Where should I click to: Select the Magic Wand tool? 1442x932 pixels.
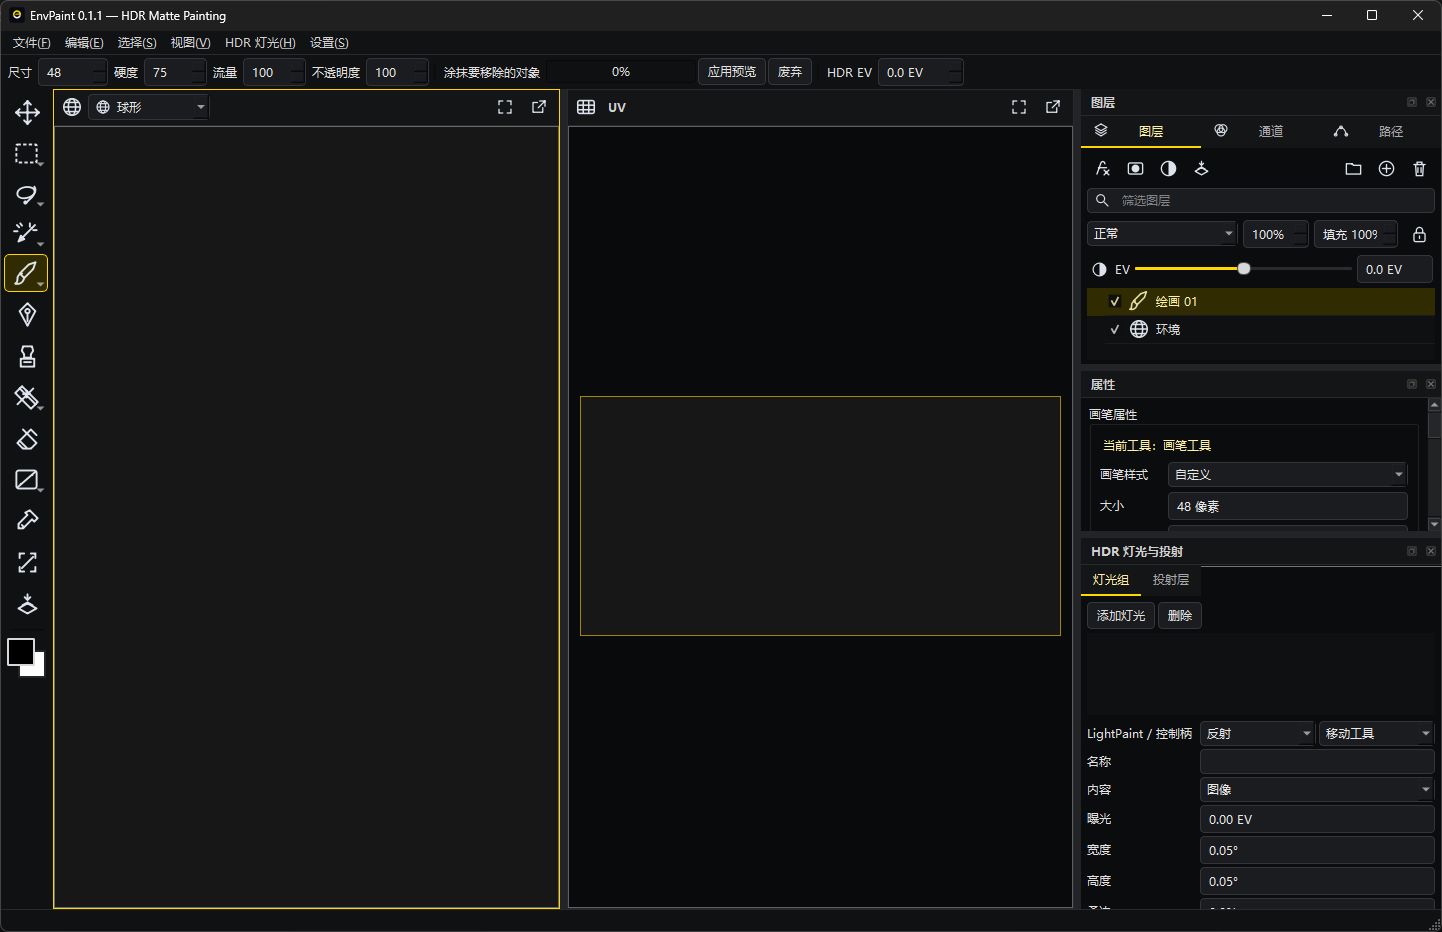click(27, 233)
